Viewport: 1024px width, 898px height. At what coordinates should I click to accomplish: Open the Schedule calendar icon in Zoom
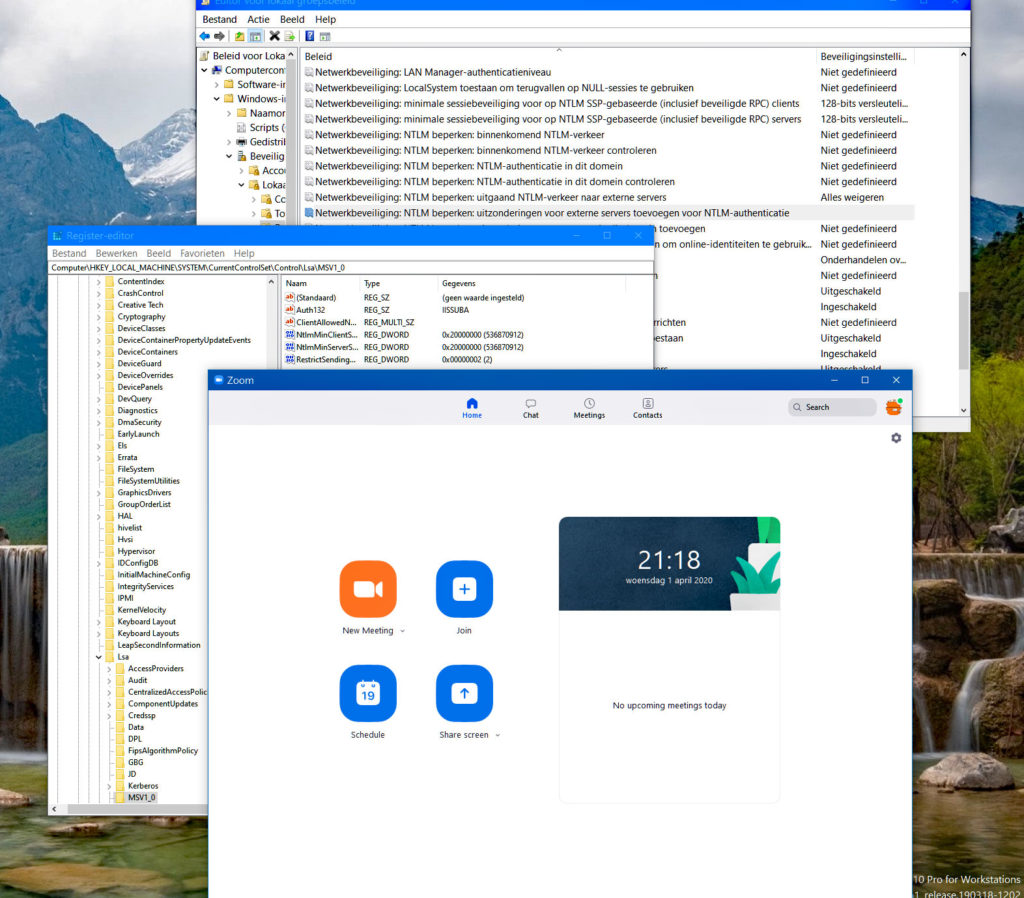(x=368, y=693)
